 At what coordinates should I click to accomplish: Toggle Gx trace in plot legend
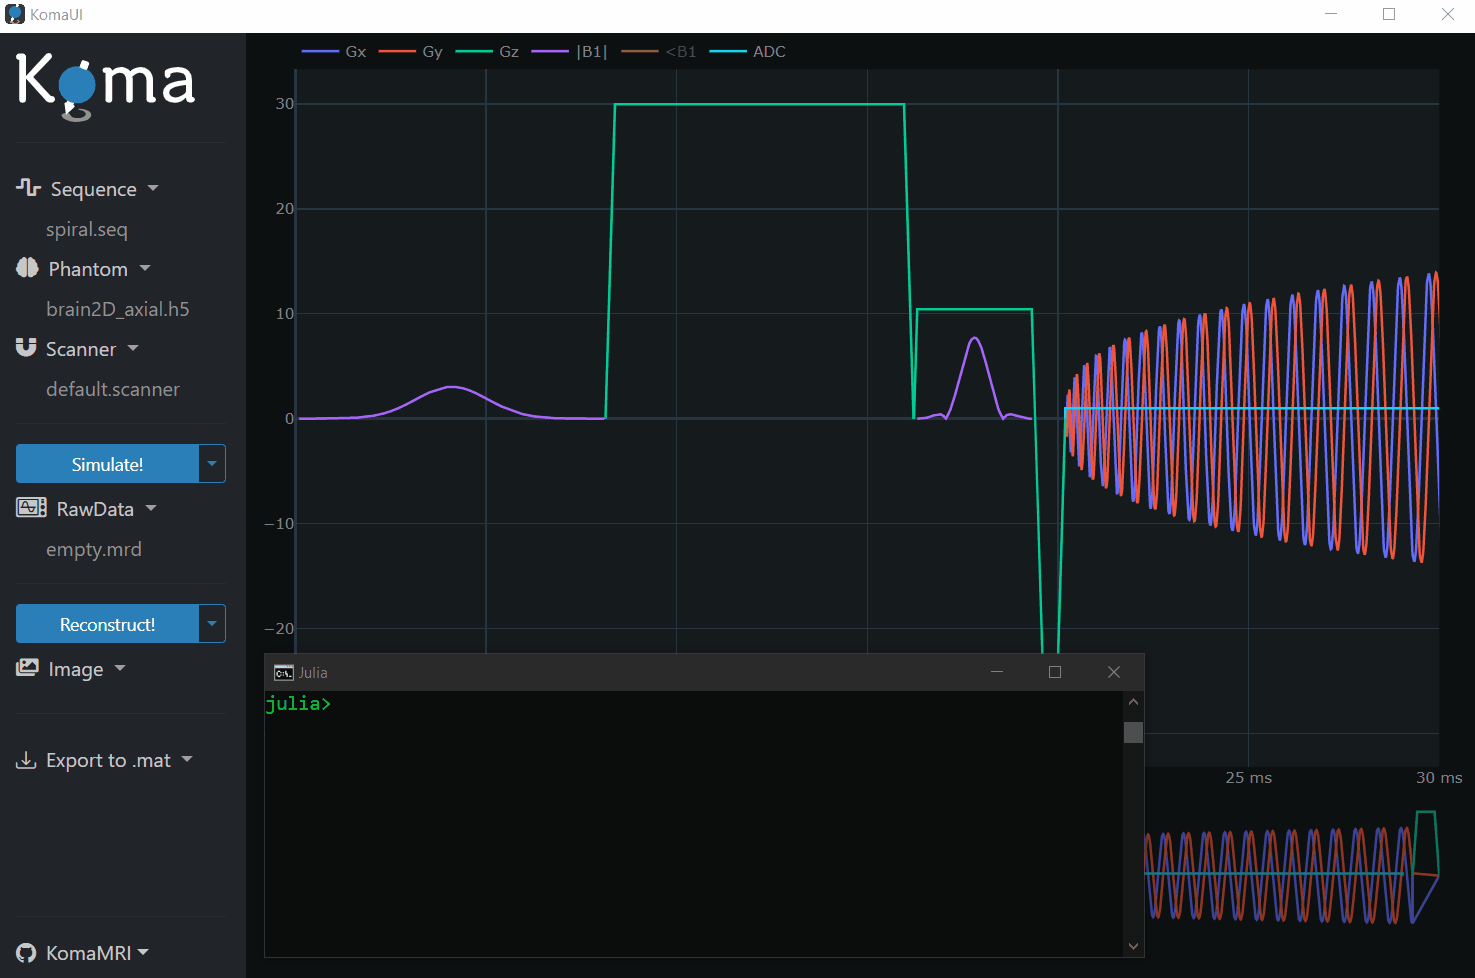[x=335, y=52]
